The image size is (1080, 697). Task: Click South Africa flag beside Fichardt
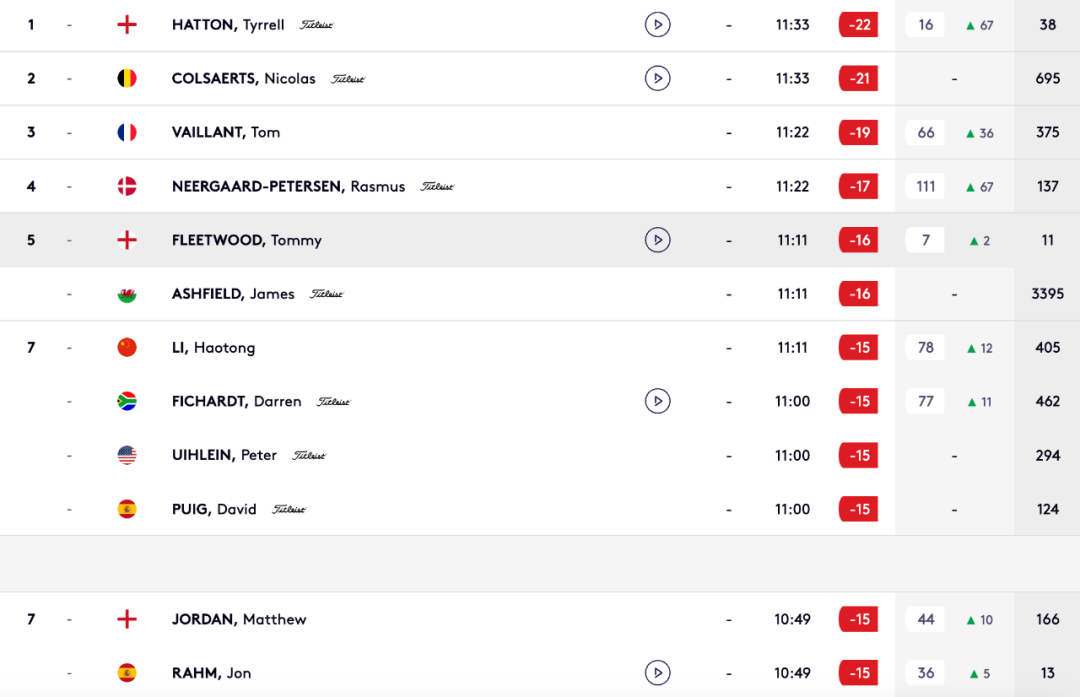click(x=127, y=401)
